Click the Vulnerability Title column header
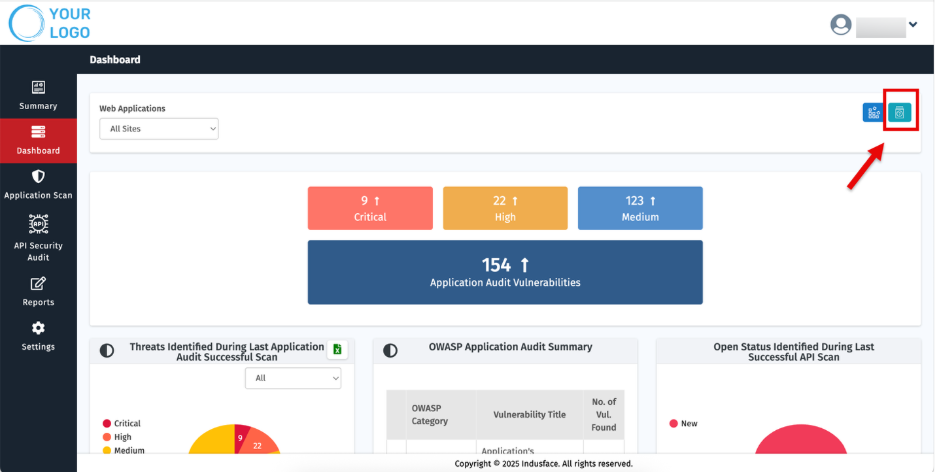936x472 pixels. (529, 415)
